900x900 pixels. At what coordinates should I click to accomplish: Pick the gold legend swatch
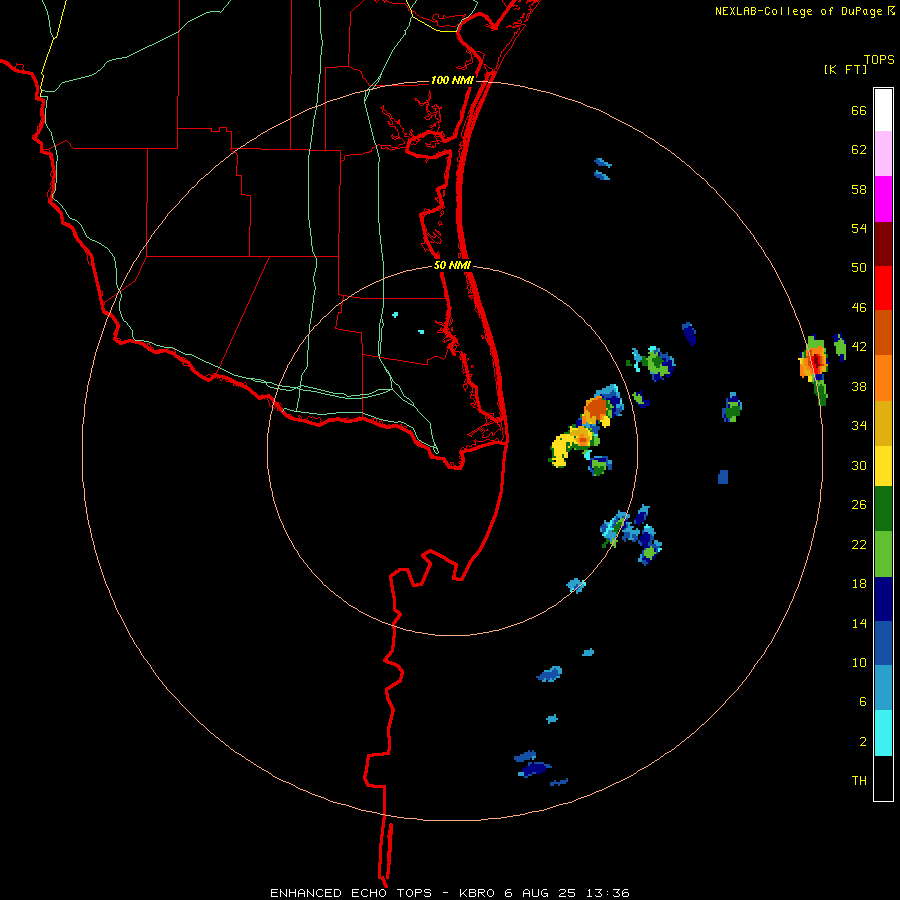pos(883,423)
